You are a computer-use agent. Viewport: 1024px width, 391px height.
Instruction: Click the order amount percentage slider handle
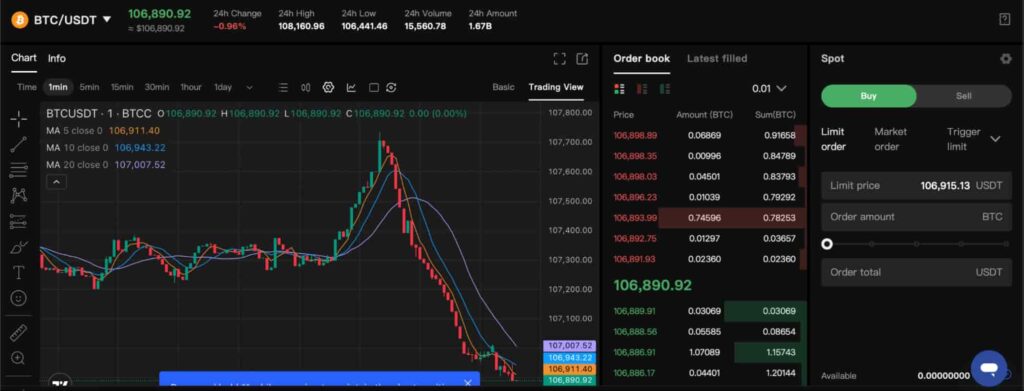(x=827, y=244)
